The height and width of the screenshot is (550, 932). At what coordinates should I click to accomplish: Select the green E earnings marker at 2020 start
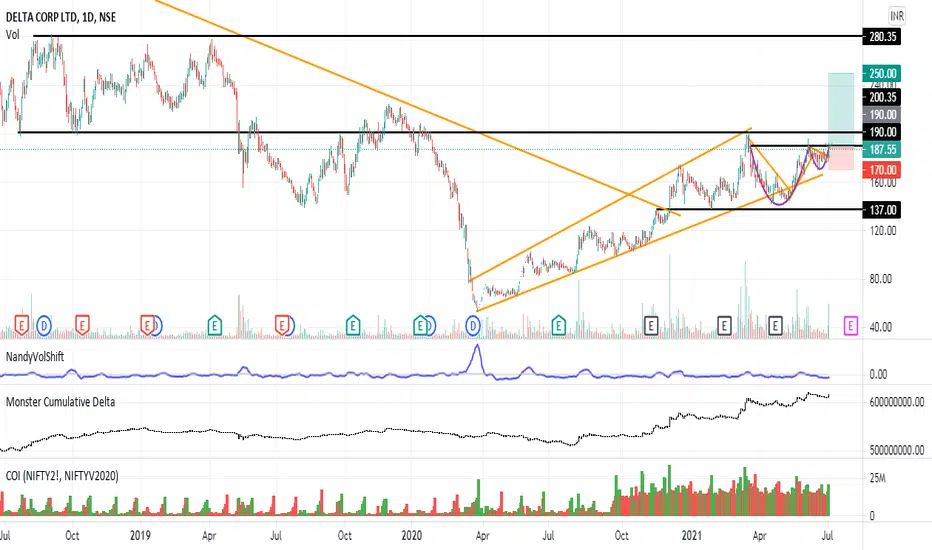[x=420, y=325]
